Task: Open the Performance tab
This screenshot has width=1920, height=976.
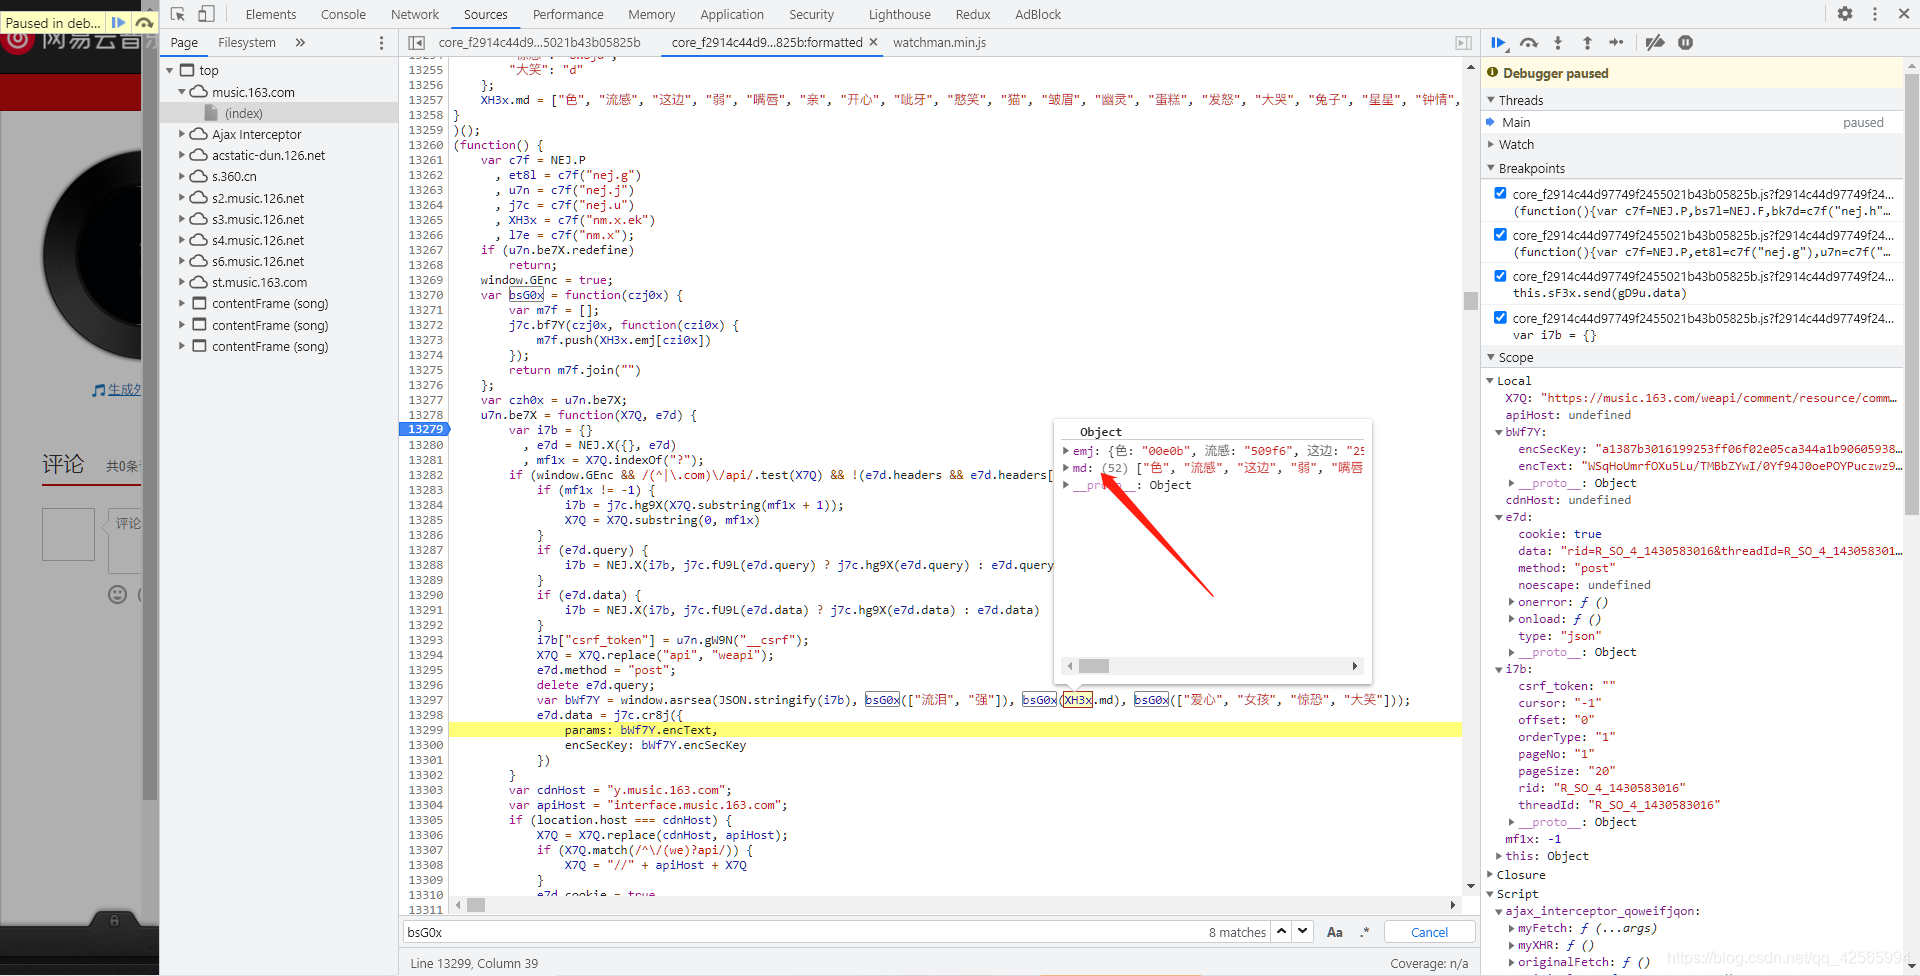Action: pos(568,14)
